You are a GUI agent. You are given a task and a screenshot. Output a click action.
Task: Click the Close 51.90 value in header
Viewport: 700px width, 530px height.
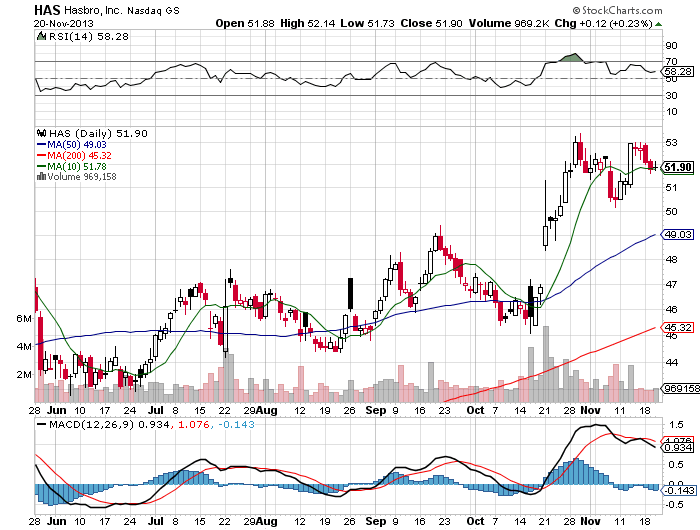click(x=431, y=23)
